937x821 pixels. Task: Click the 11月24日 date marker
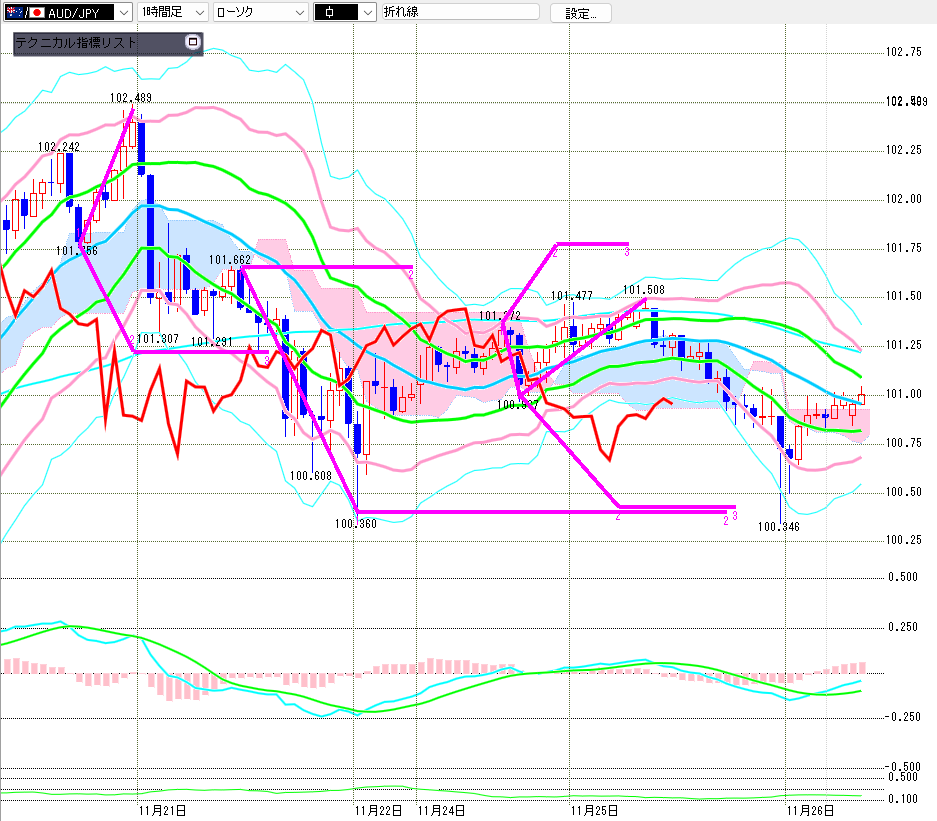point(442,810)
